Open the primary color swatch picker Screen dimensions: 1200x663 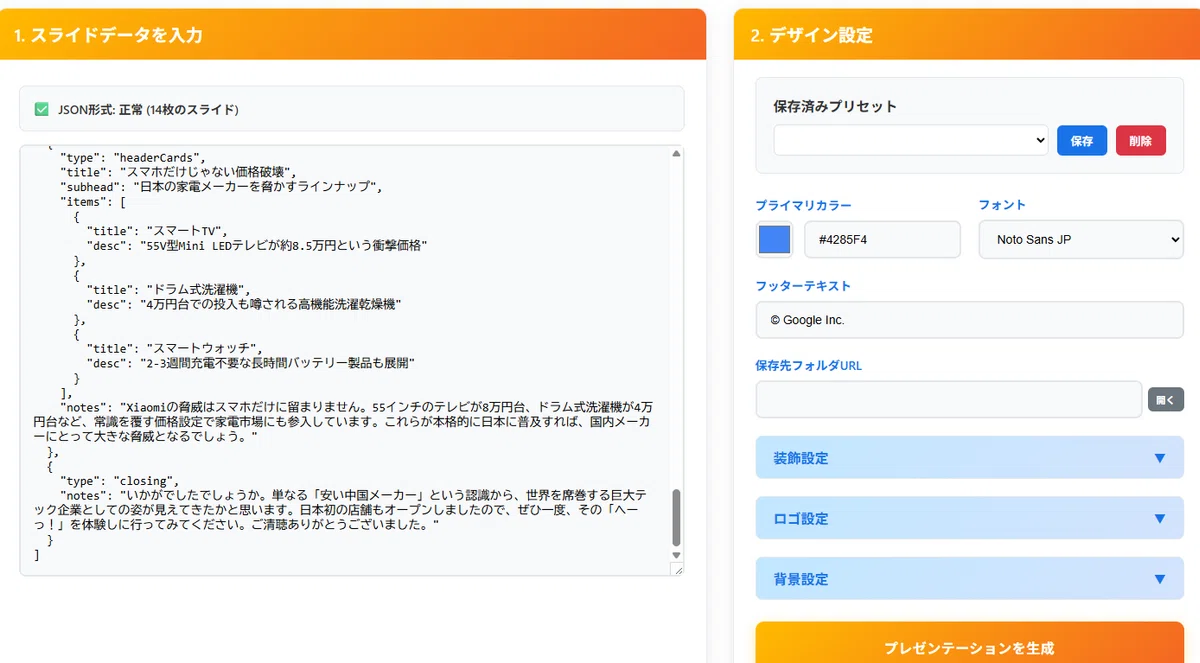775,240
